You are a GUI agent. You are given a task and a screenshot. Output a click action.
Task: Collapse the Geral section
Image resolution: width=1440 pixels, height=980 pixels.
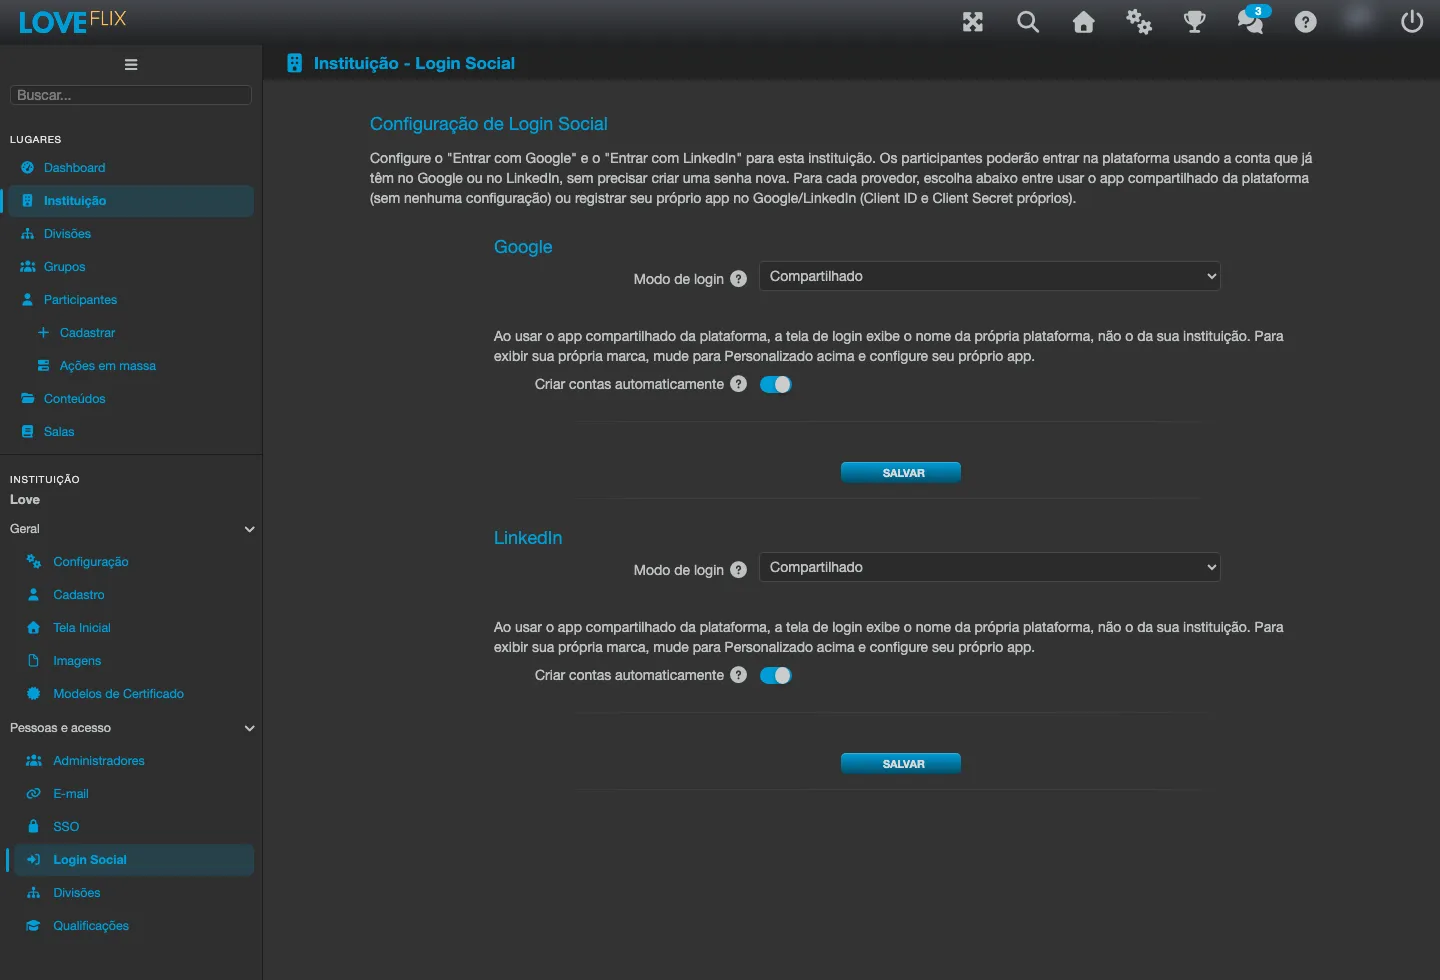pos(131,529)
